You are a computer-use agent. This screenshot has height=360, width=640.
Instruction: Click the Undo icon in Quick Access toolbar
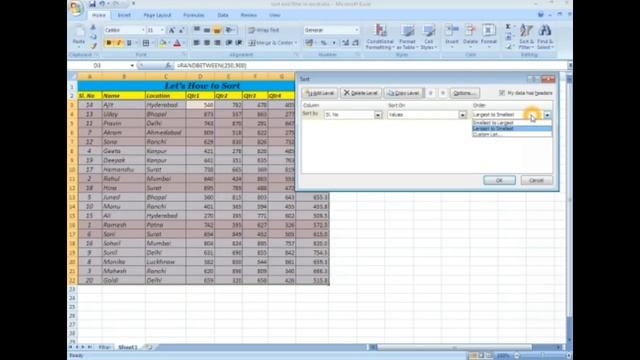click(102, 4)
